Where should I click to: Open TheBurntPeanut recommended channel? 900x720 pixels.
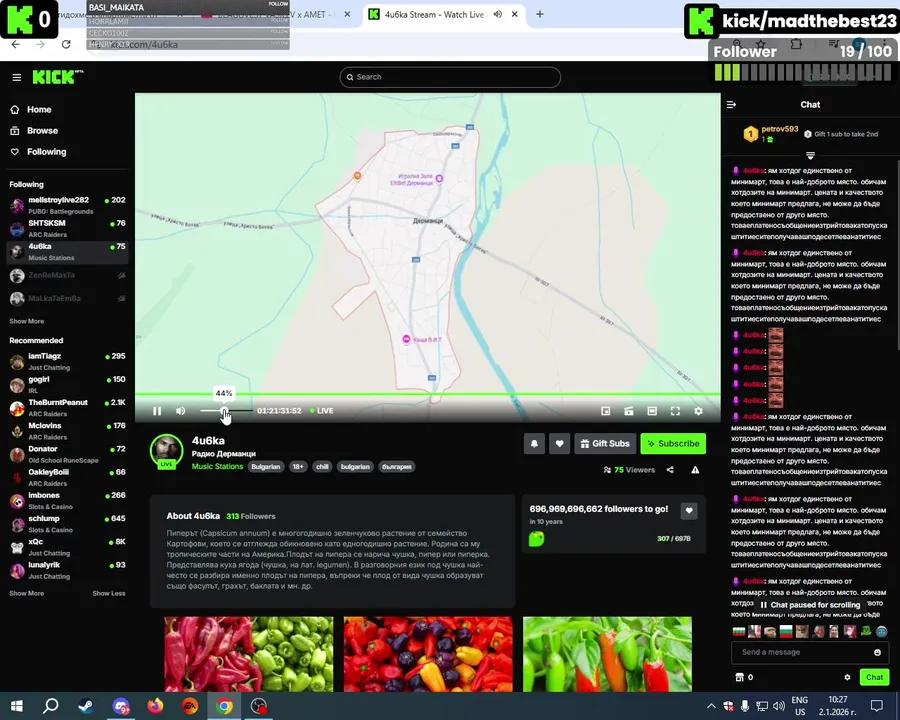tap(68, 408)
